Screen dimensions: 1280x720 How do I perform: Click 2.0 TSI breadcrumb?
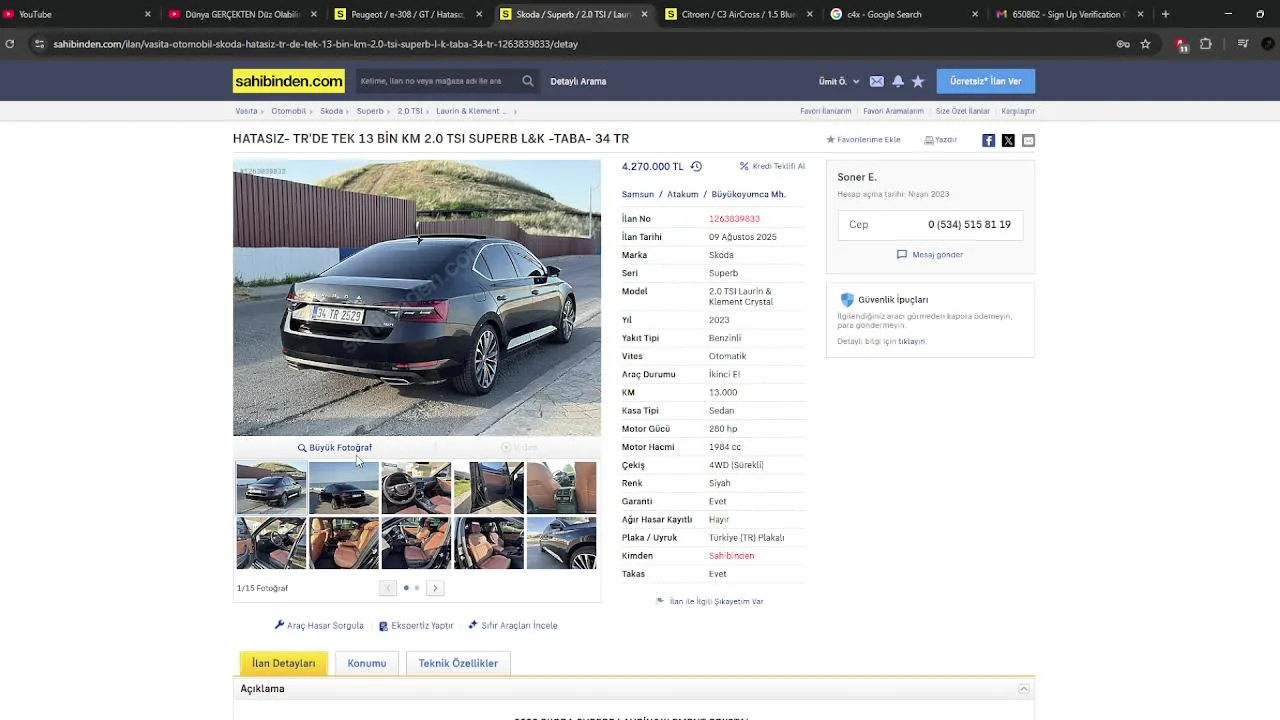(x=409, y=111)
